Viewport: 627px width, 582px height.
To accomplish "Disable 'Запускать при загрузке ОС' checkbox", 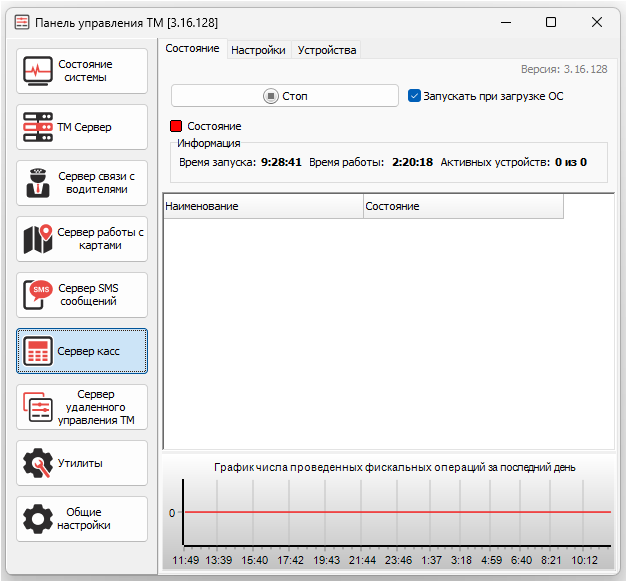I will click(414, 96).
